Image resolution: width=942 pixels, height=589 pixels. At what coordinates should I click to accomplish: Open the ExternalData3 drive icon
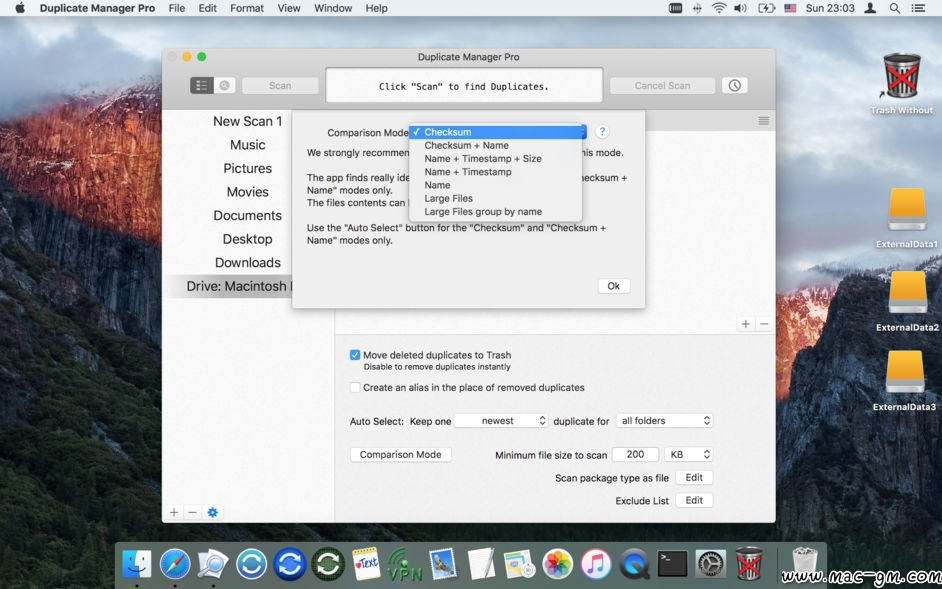[x=905, y=380]
